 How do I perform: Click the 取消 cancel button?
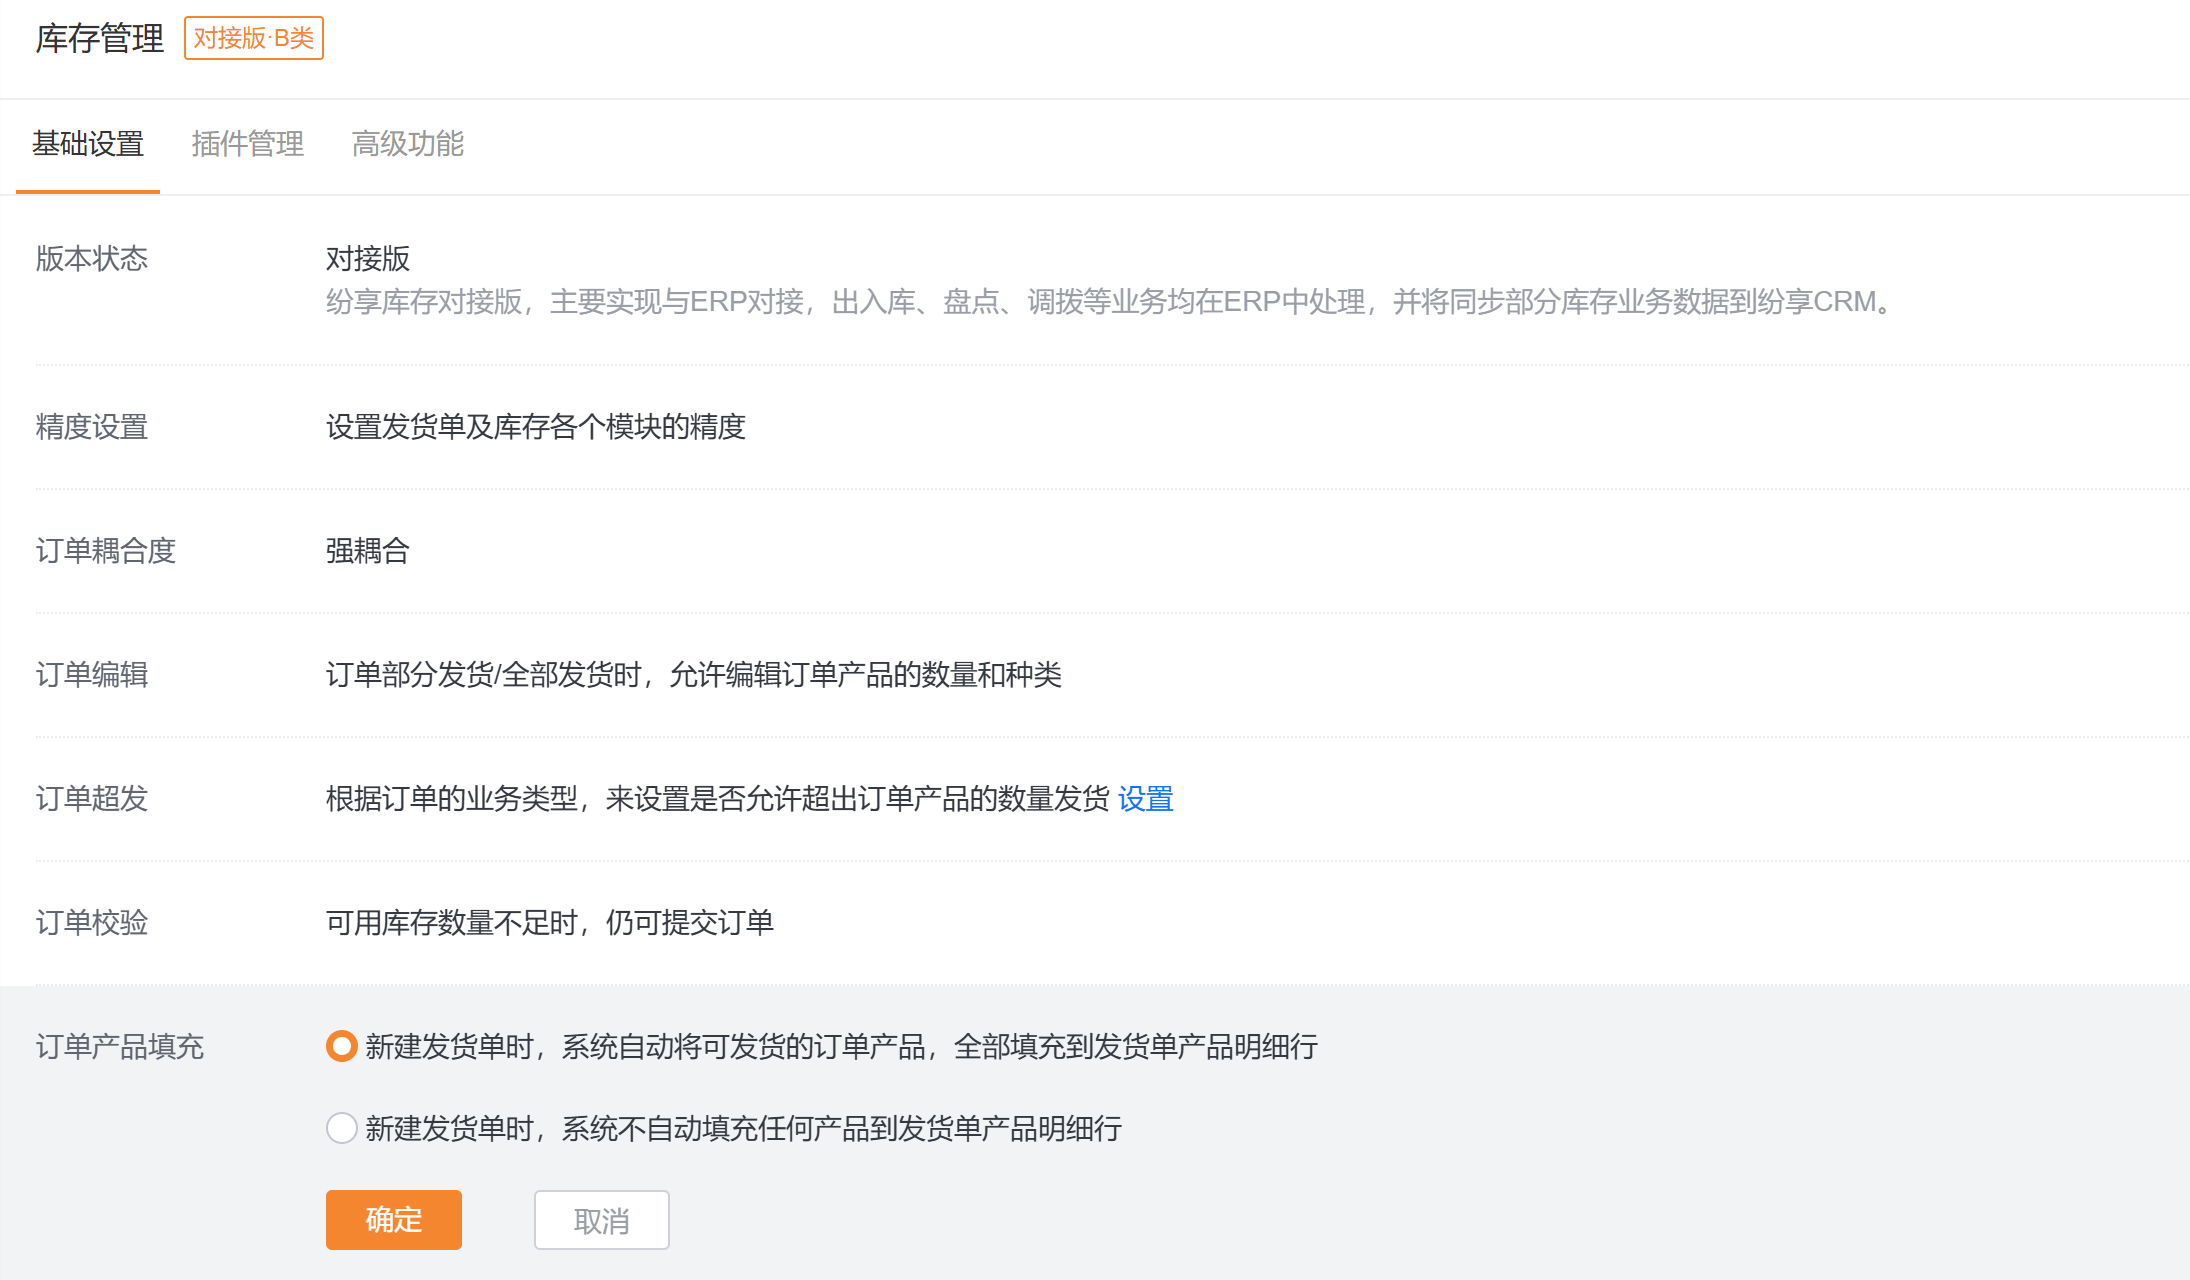tap(601, 1220)
